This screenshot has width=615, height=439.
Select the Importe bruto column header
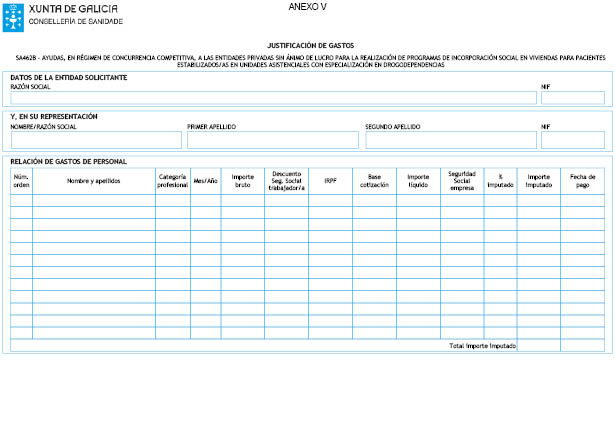242,181
